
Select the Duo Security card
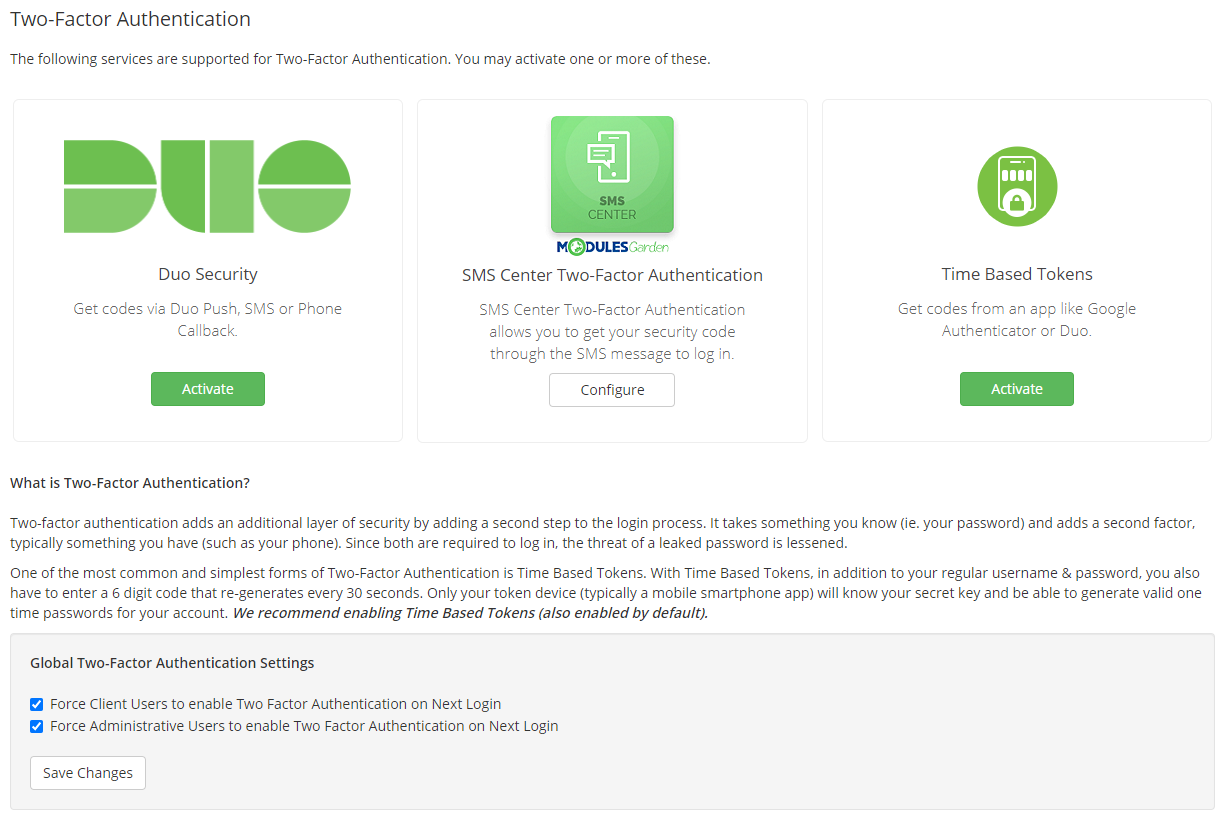[207, 270]
